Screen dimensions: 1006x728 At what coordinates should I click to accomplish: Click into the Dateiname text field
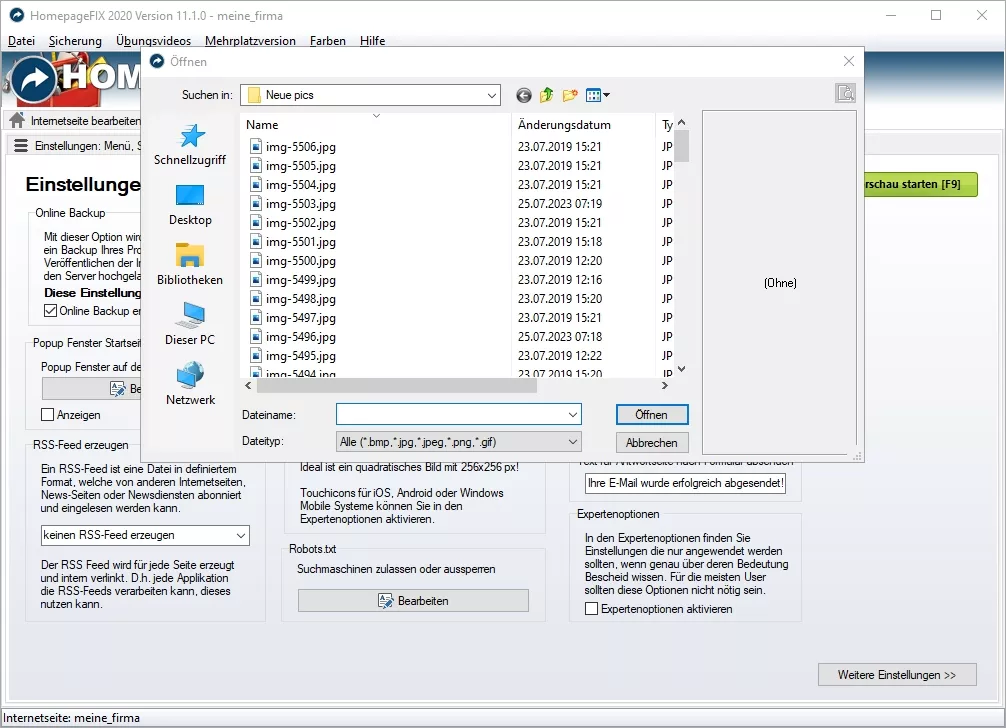[x=450, y=414]
